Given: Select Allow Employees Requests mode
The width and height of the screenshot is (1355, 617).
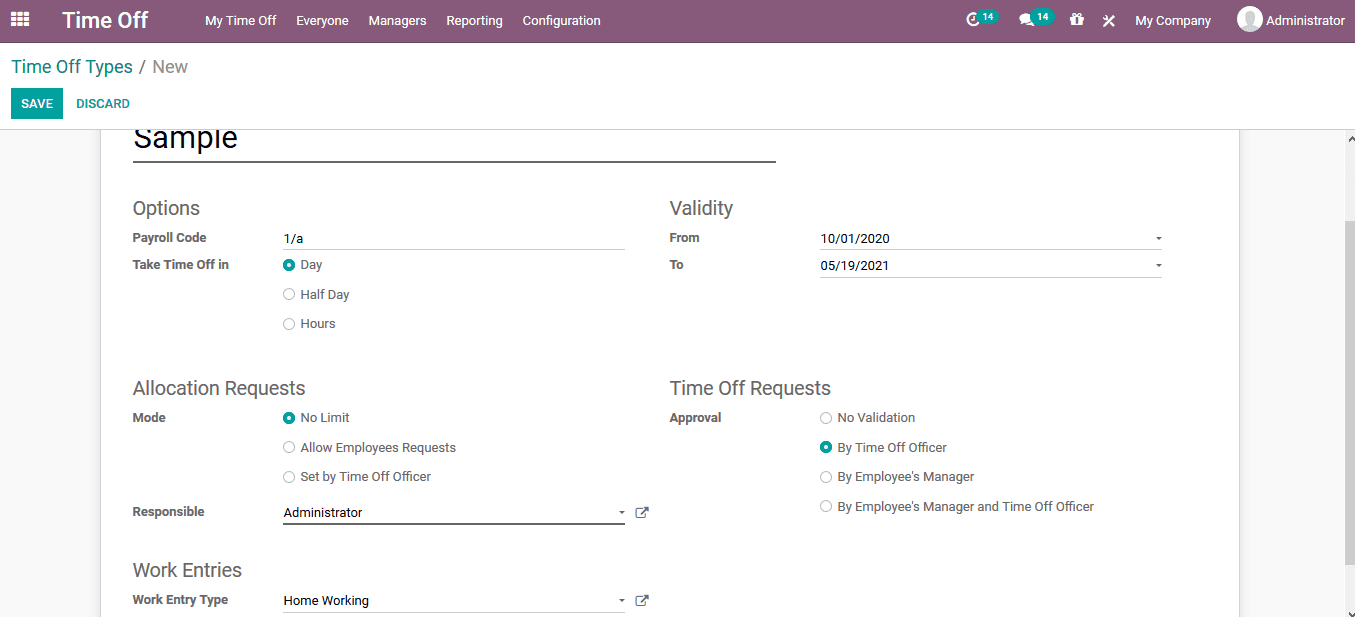Looking at the screenshot, I should click(x=289, y=447).
